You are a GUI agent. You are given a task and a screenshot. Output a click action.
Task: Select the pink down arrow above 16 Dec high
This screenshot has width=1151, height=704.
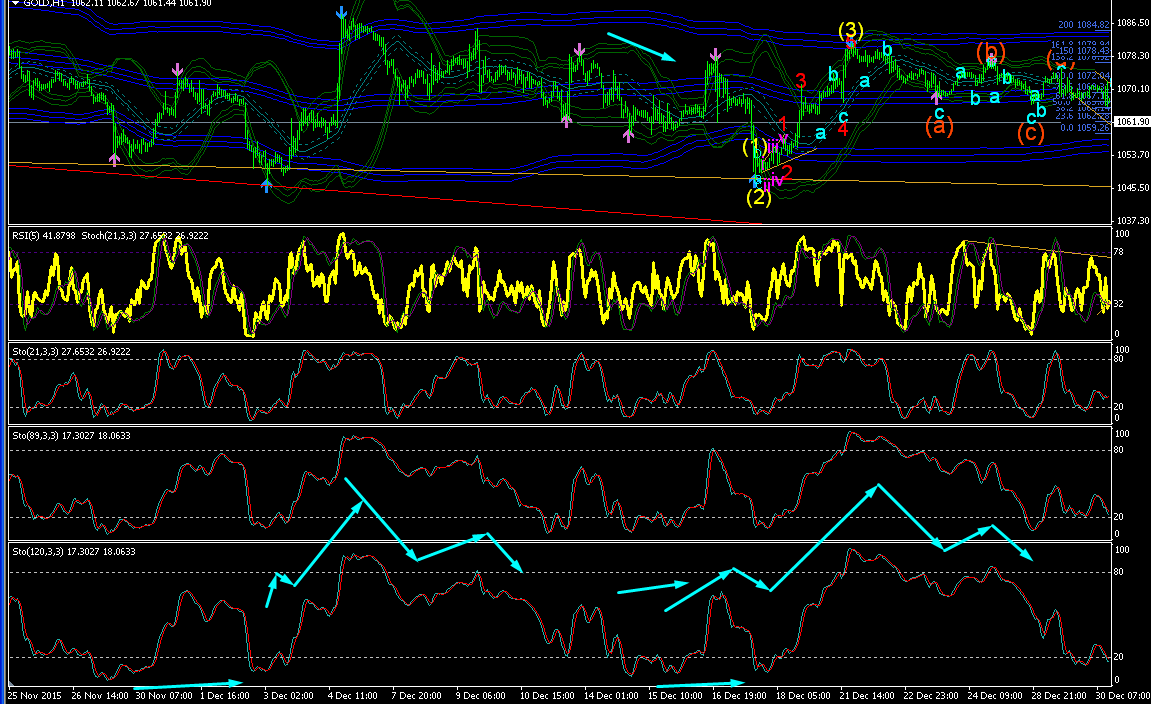716,55
